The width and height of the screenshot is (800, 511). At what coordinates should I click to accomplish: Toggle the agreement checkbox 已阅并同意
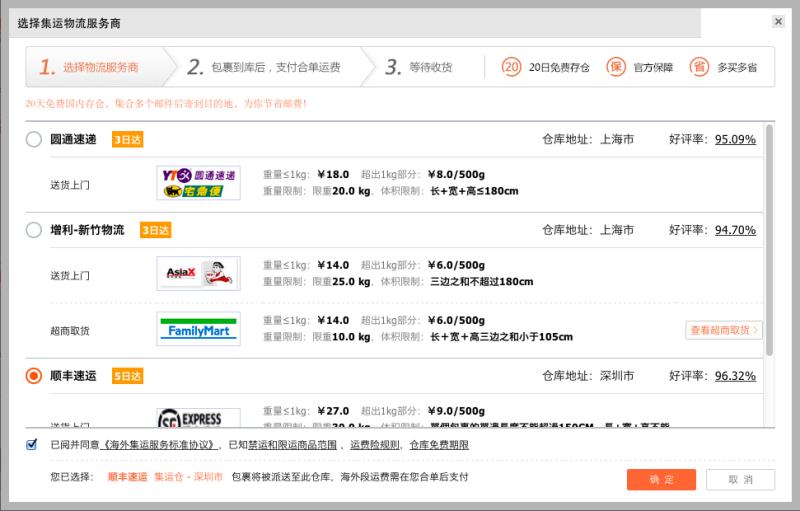click(x=32, y=444)
